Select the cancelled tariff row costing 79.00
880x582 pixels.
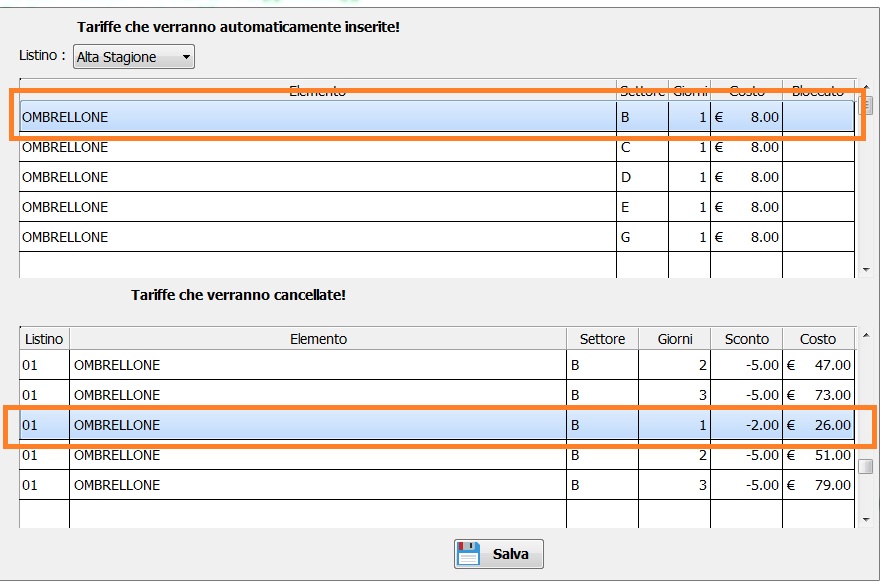(x=437, y=485)
